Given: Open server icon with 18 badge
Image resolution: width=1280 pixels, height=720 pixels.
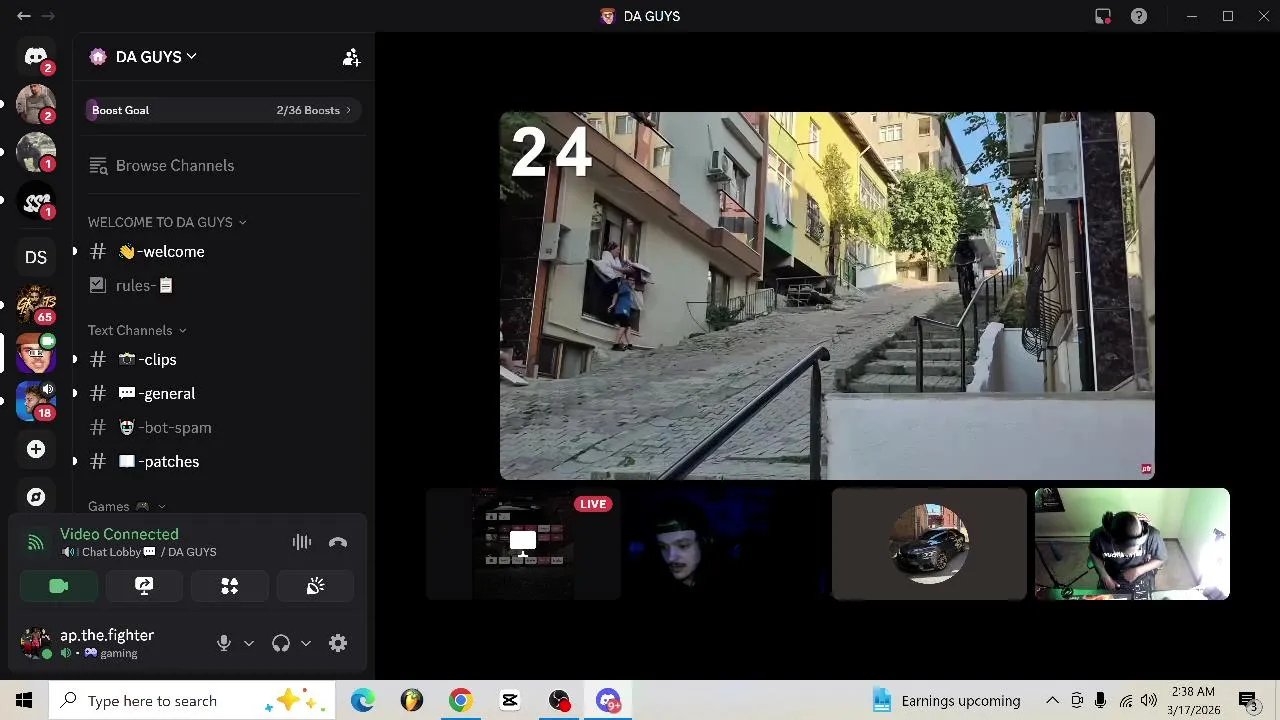Looking at the screenshot, I should tap(36, 400).
